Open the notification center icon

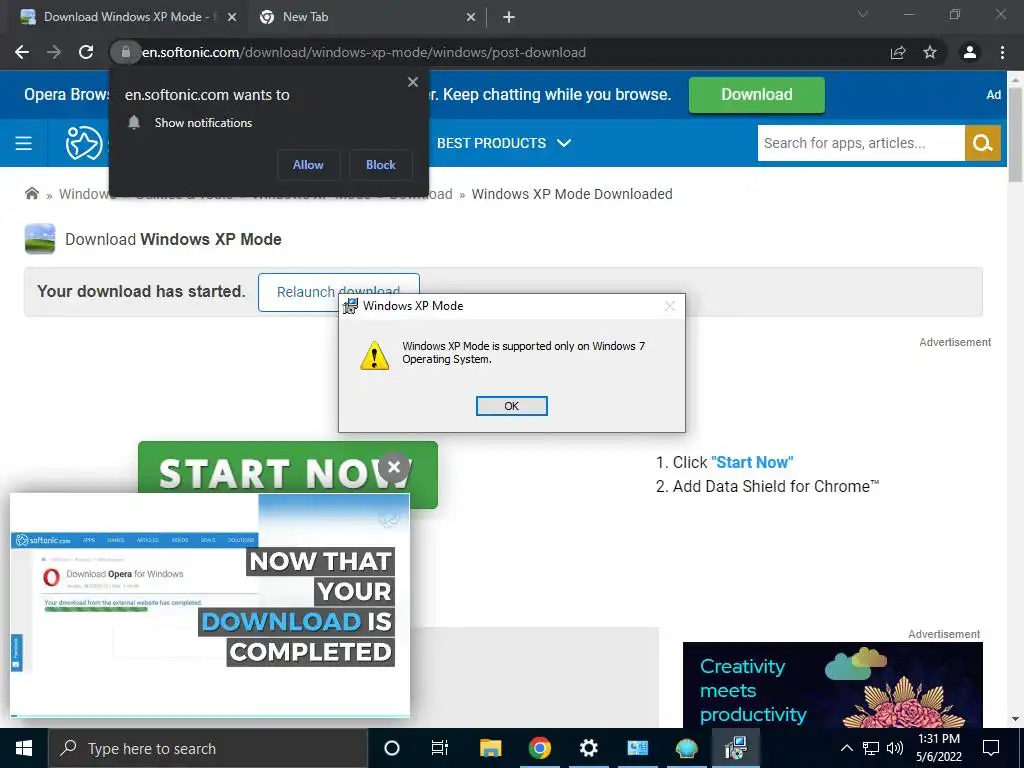(991, 748)
